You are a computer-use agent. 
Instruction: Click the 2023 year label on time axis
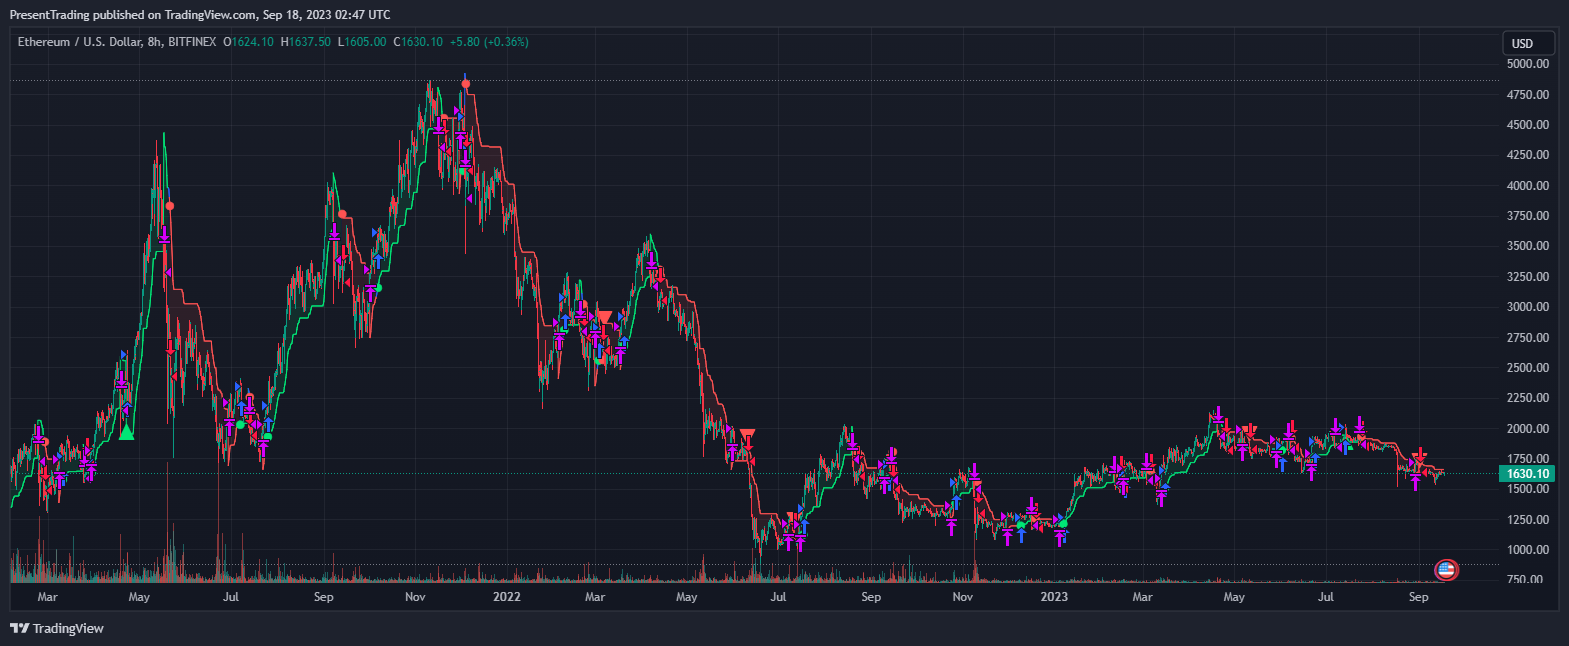point(1054,597)
